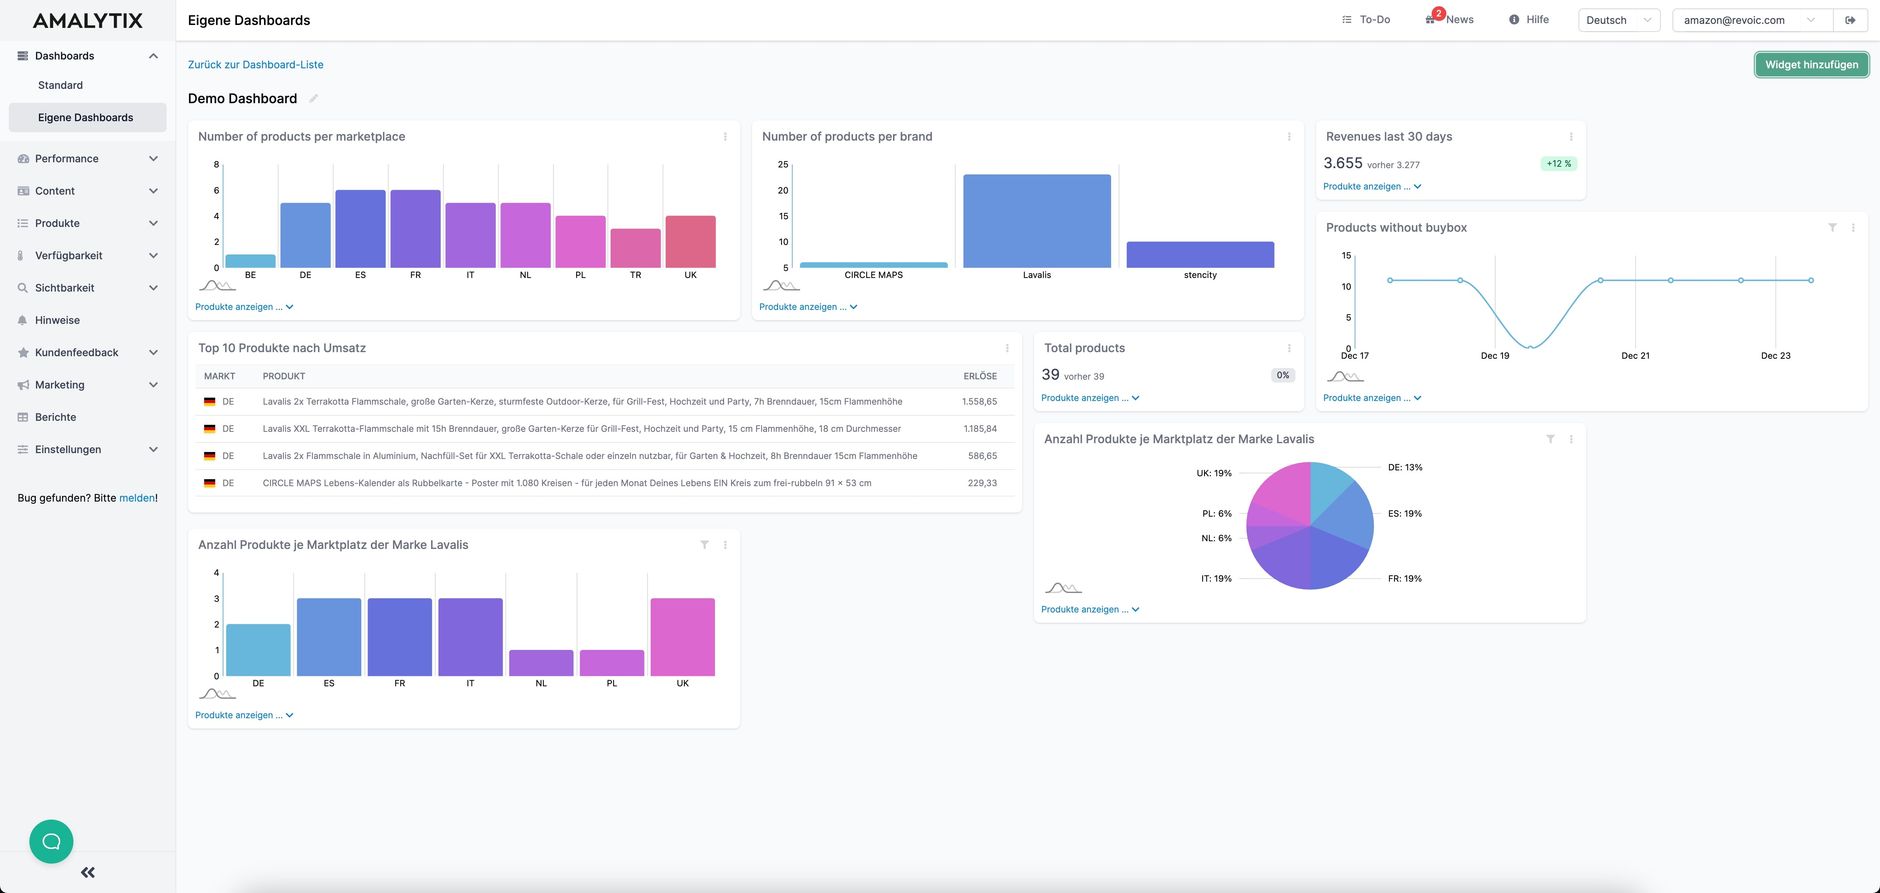Click the UK bar in marketplace chart

[690, 242]
